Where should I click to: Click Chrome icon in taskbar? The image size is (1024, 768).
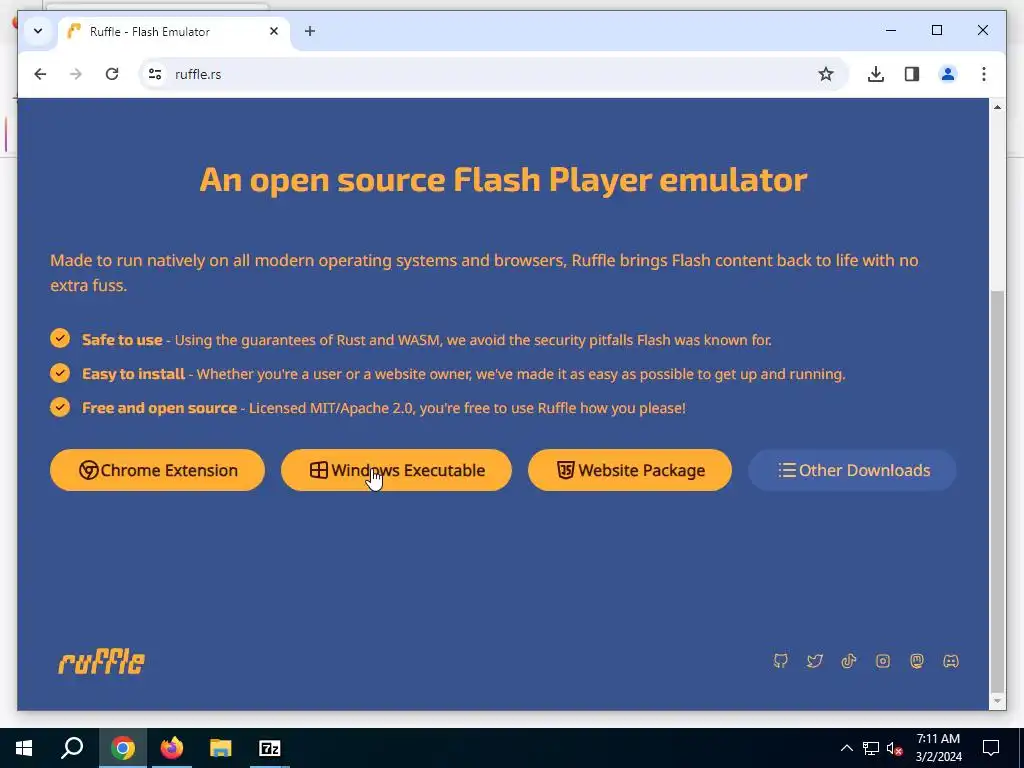point(123,748)
